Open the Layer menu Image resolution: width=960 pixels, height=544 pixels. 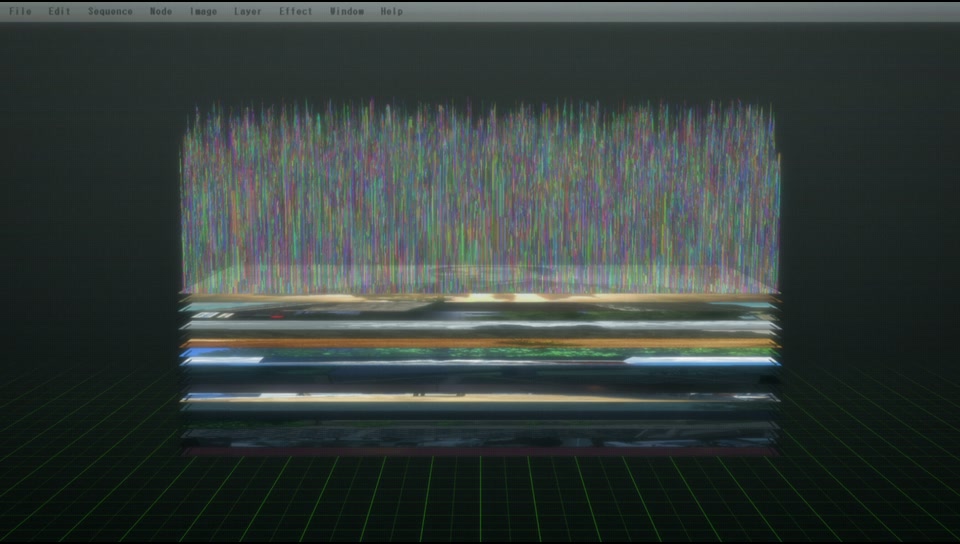point(248,11)
